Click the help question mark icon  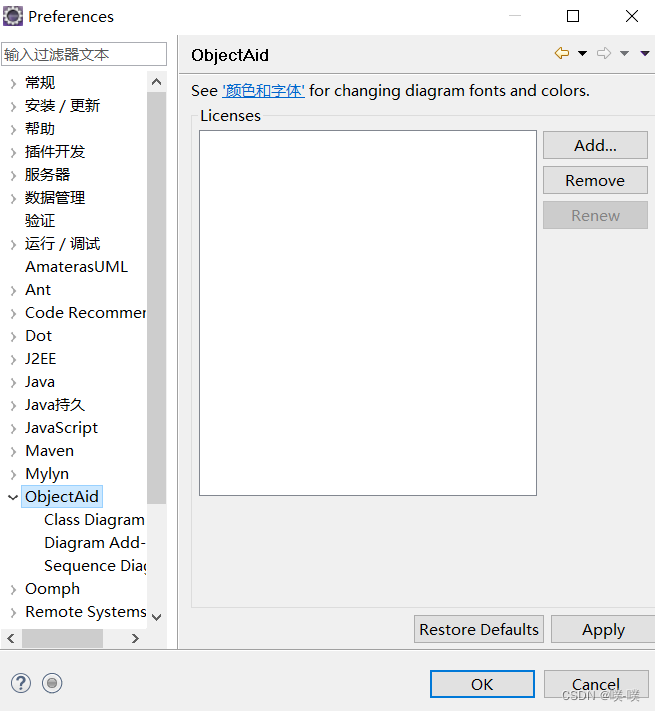21,683
